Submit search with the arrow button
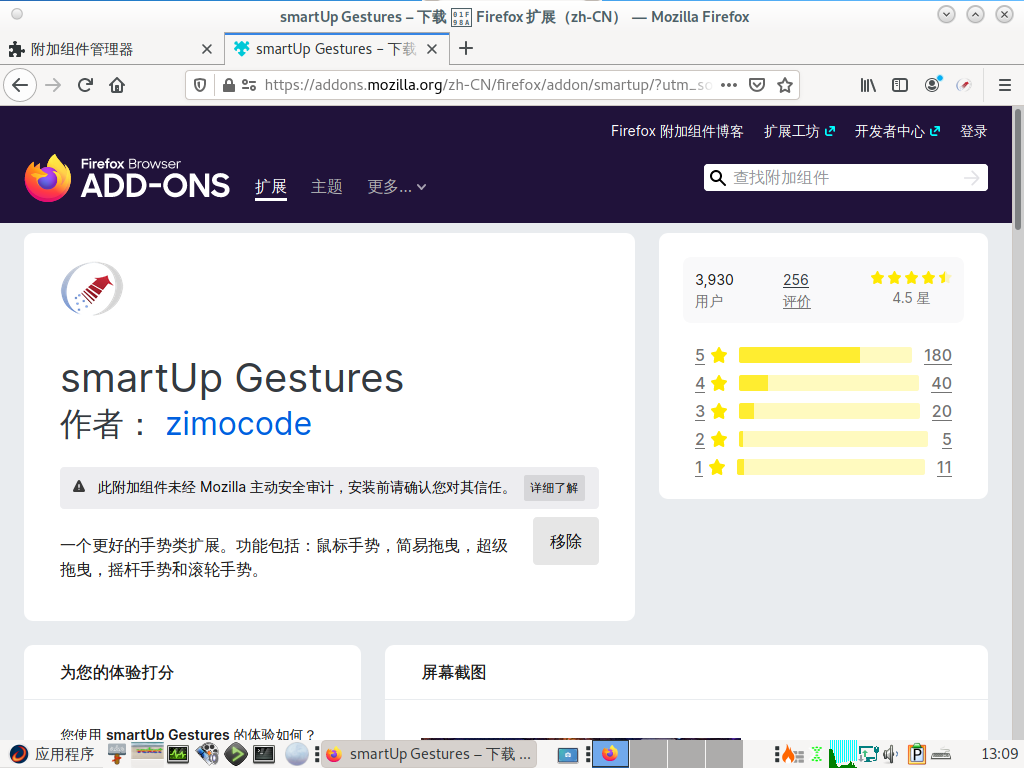The height and width of the screenshot is (768, 1024). pyautogui.click(x=972, y=178)
